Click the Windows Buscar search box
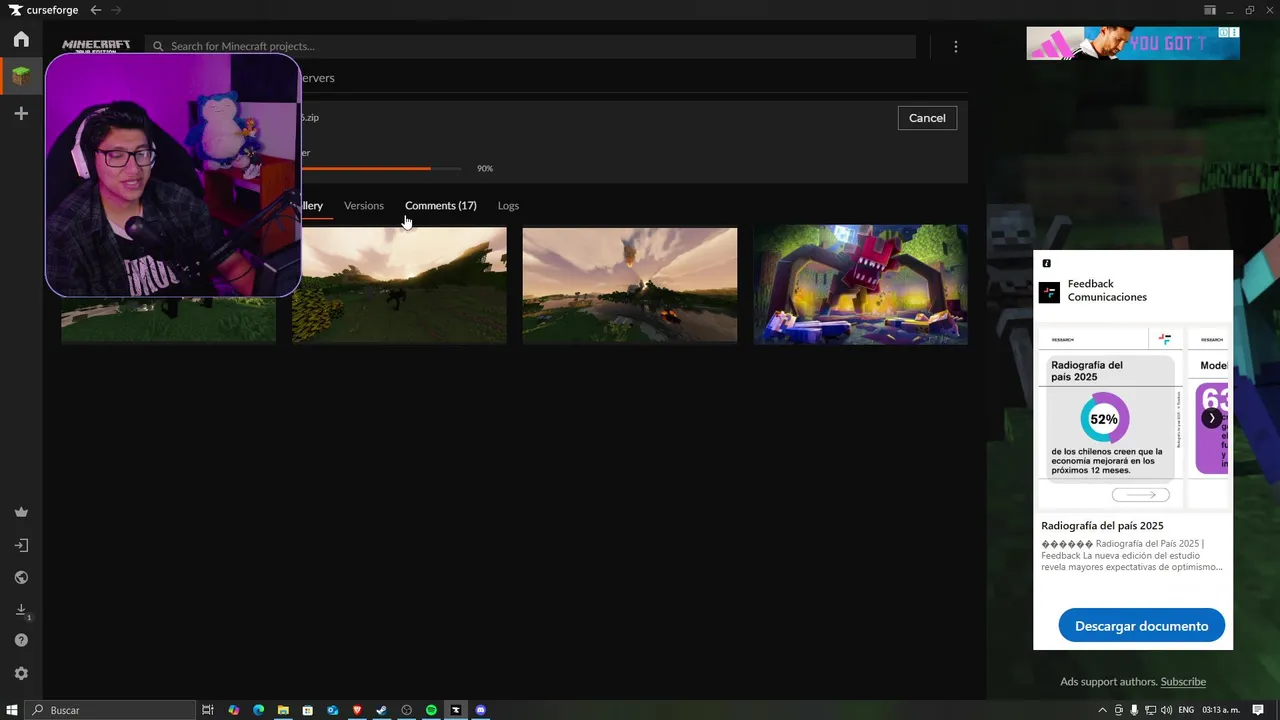Image resolution: width=1280 pixels, height=720 pixels. point(111,710)
